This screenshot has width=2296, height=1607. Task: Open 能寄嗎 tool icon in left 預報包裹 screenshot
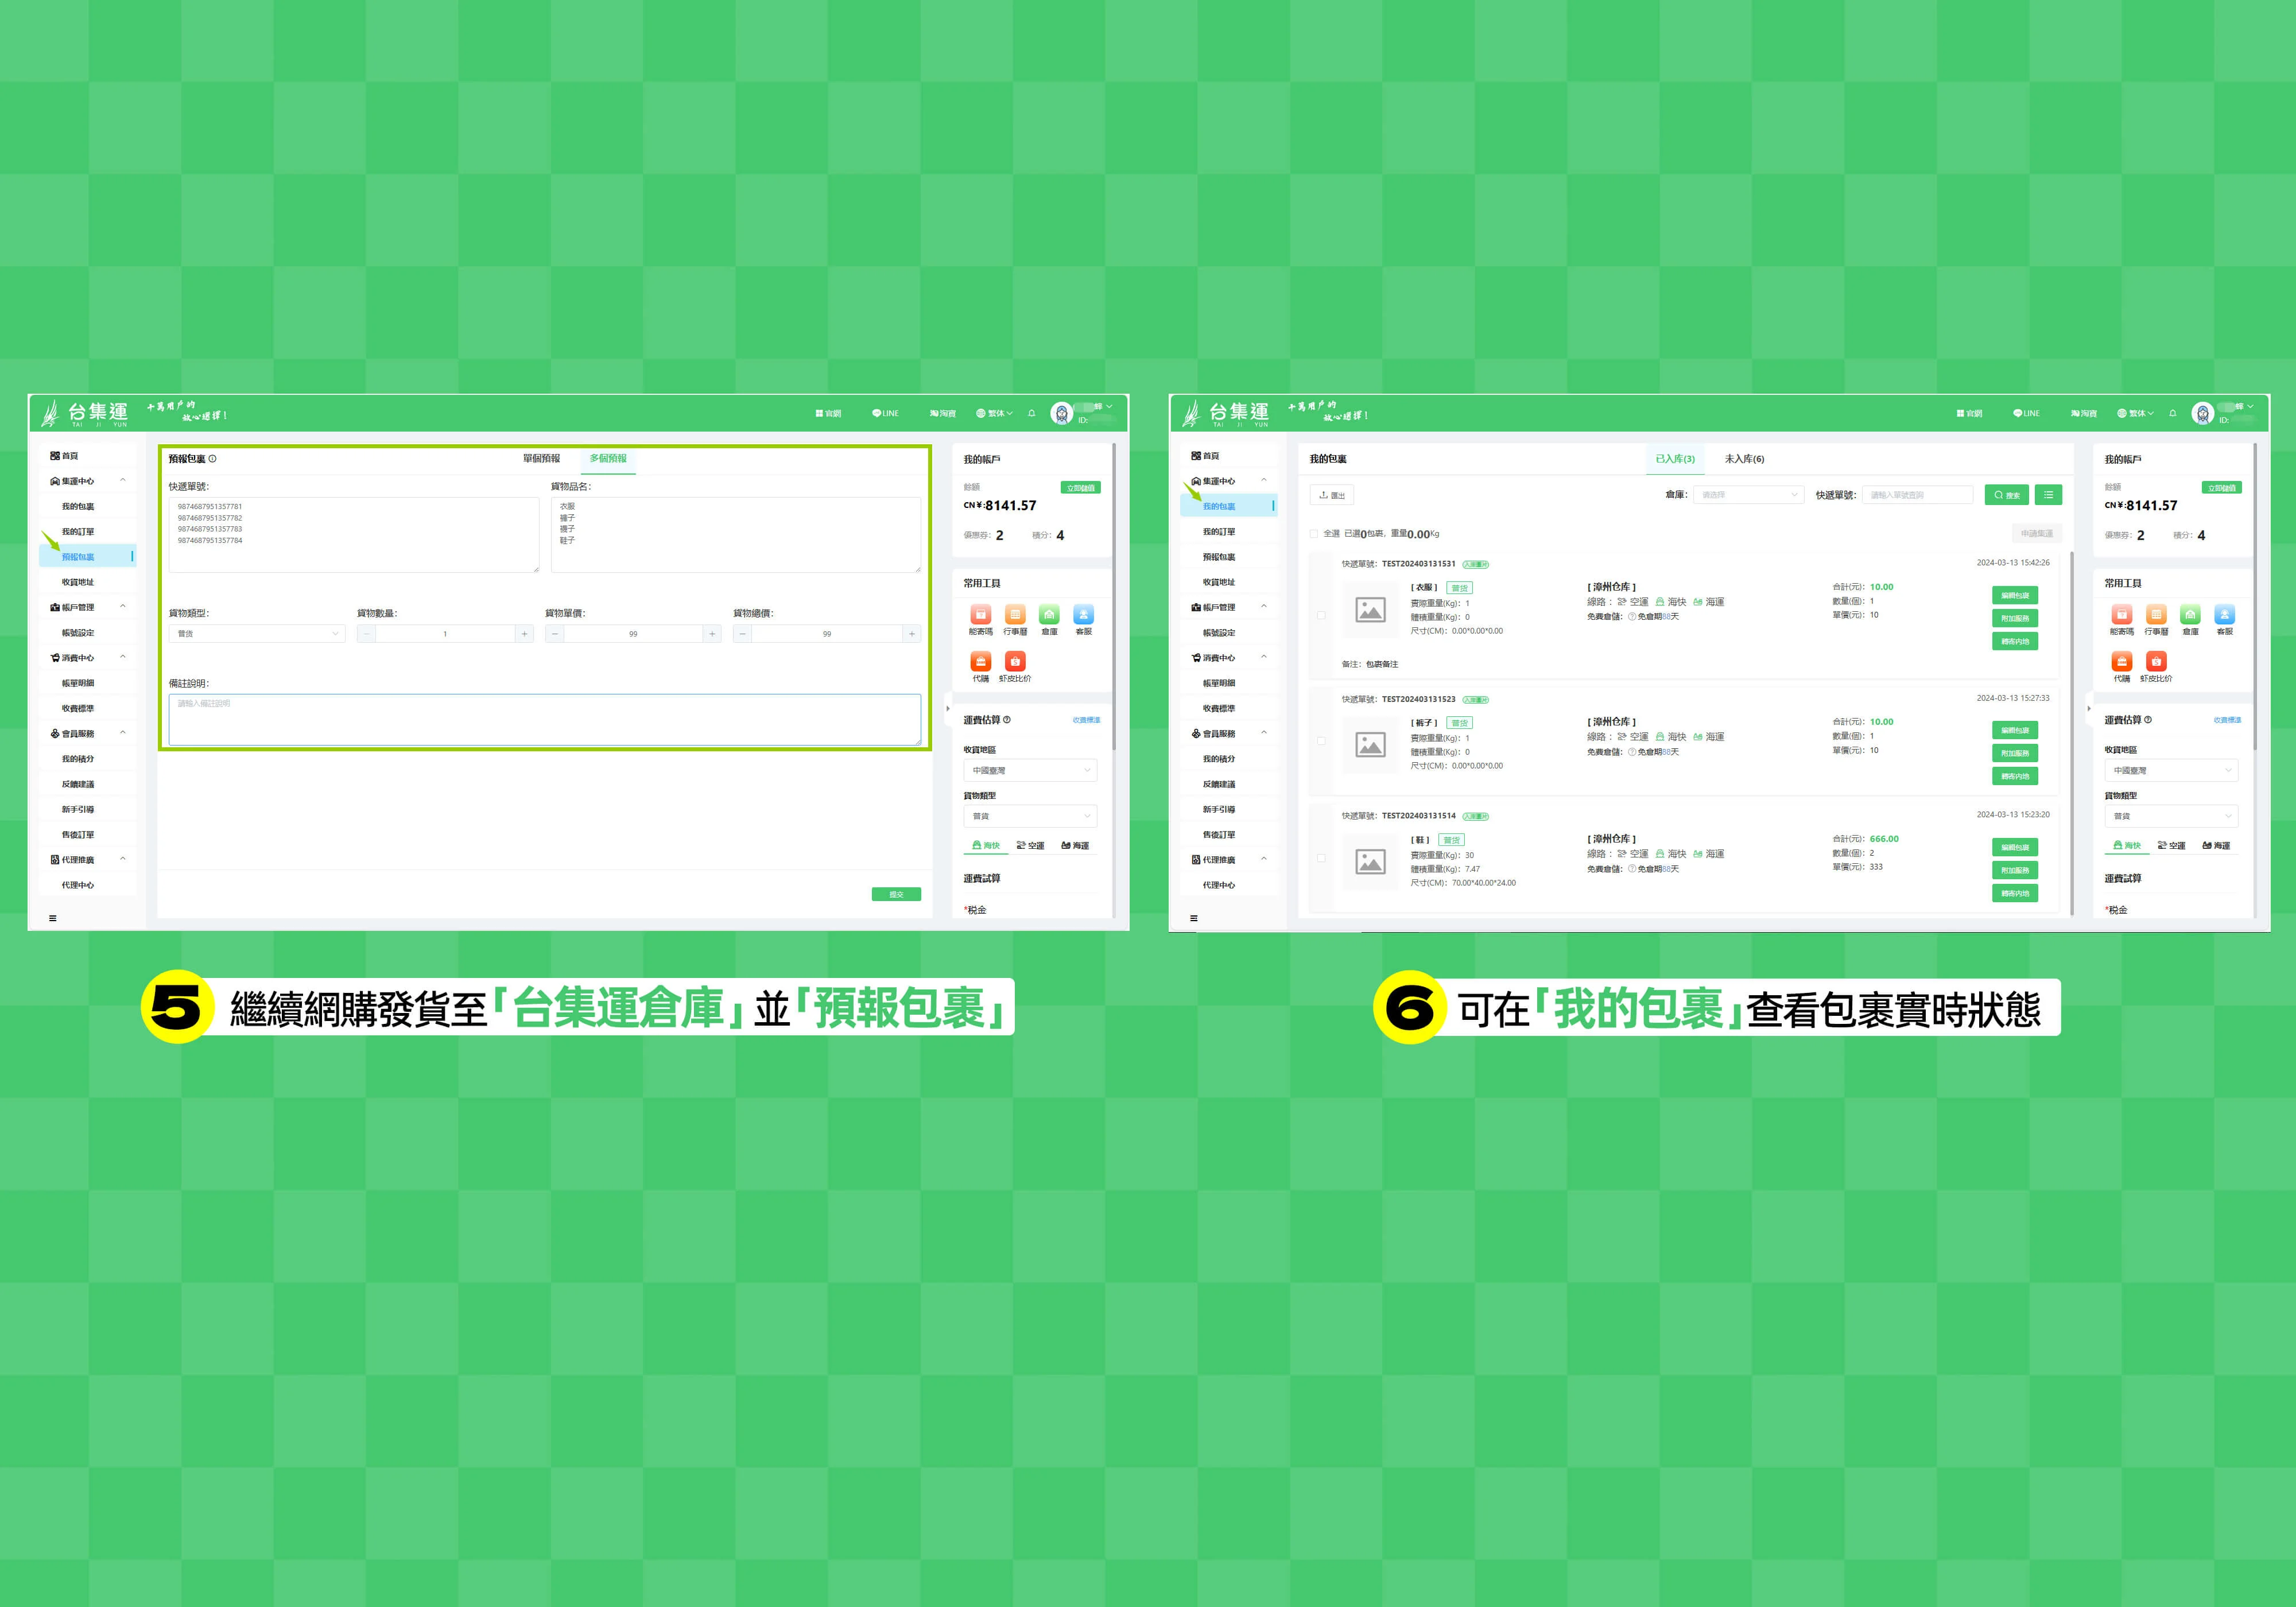click(x=980, y=615)
